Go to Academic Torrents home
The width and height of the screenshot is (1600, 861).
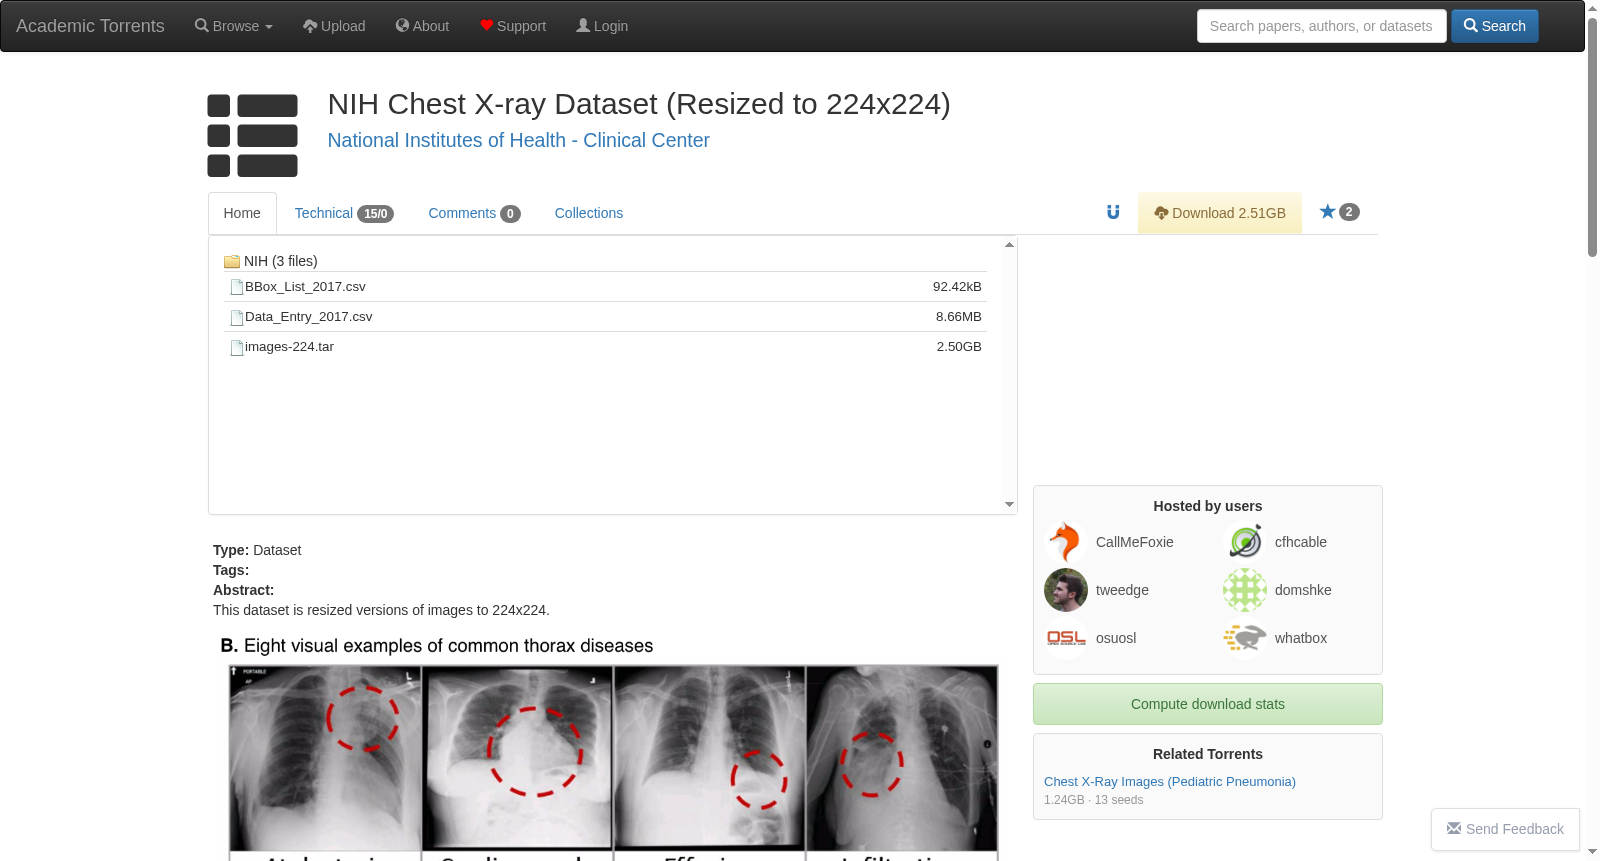tap(90, 26)
